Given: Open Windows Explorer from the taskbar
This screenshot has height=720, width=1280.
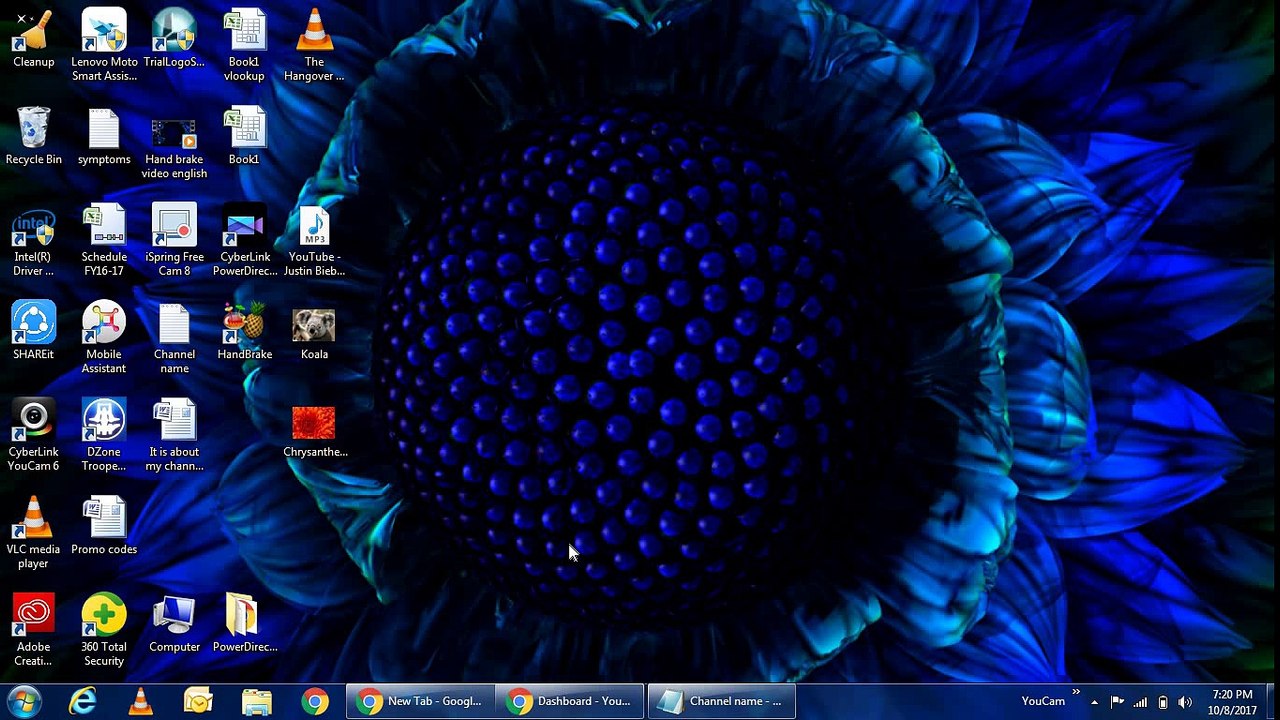Looking at the screenshot, I should tap(257, 702).
